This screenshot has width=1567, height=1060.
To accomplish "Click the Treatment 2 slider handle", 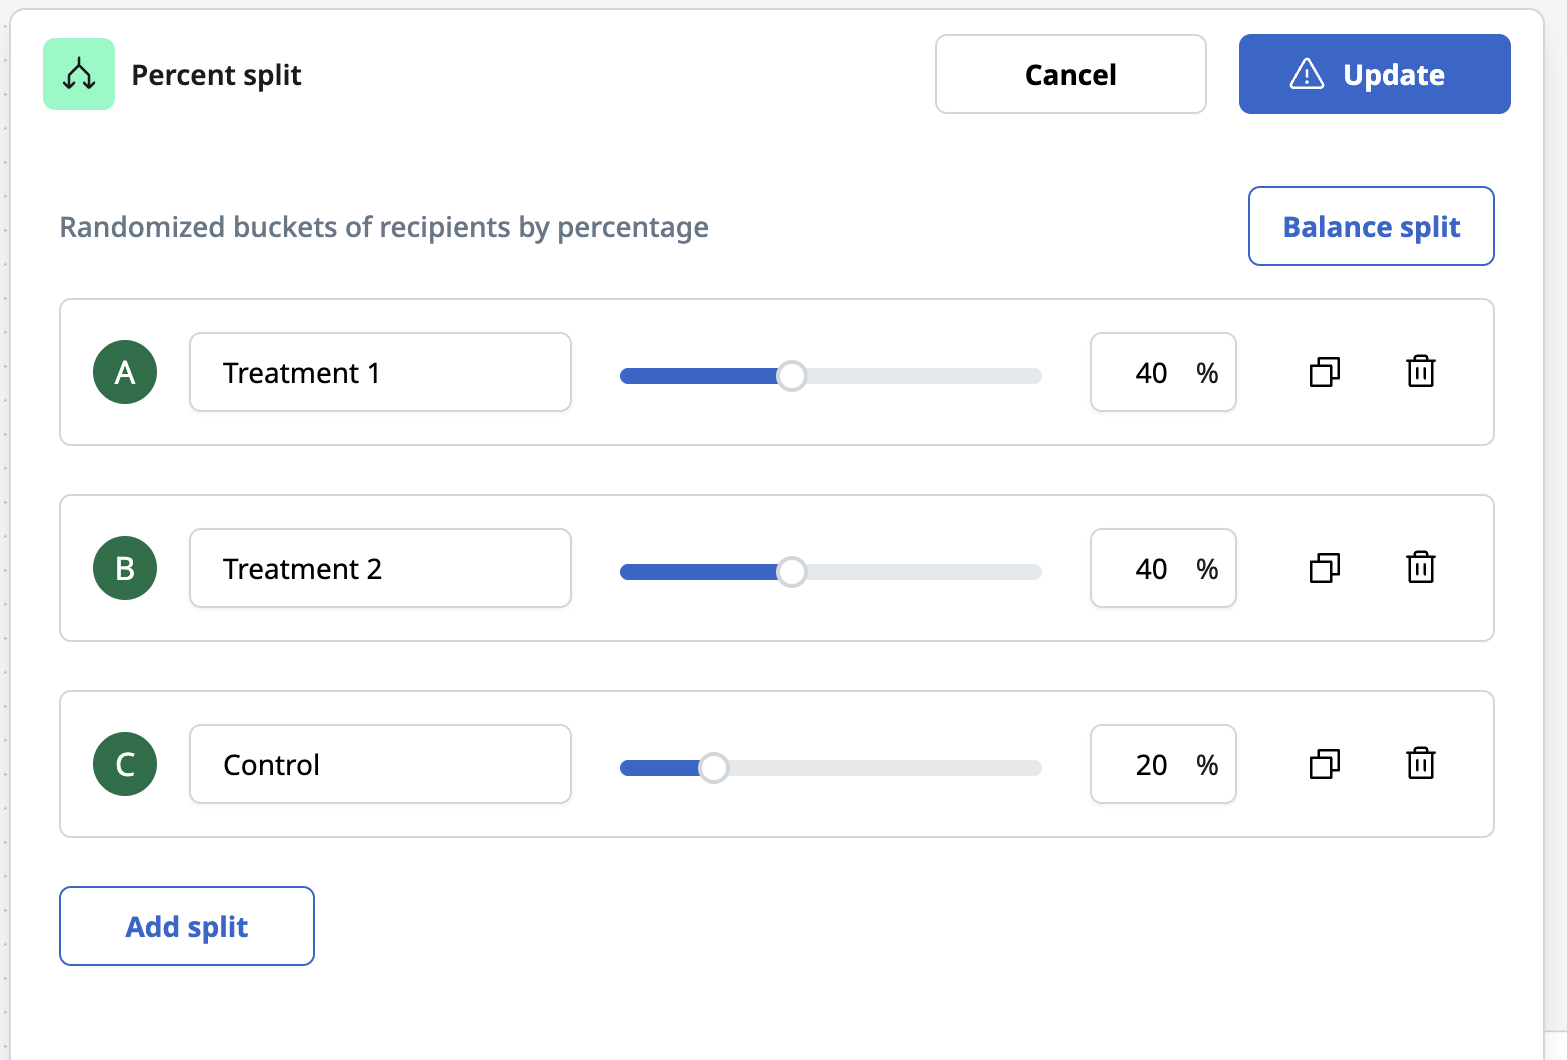I will pyautogui.click(x=791, y=572).
